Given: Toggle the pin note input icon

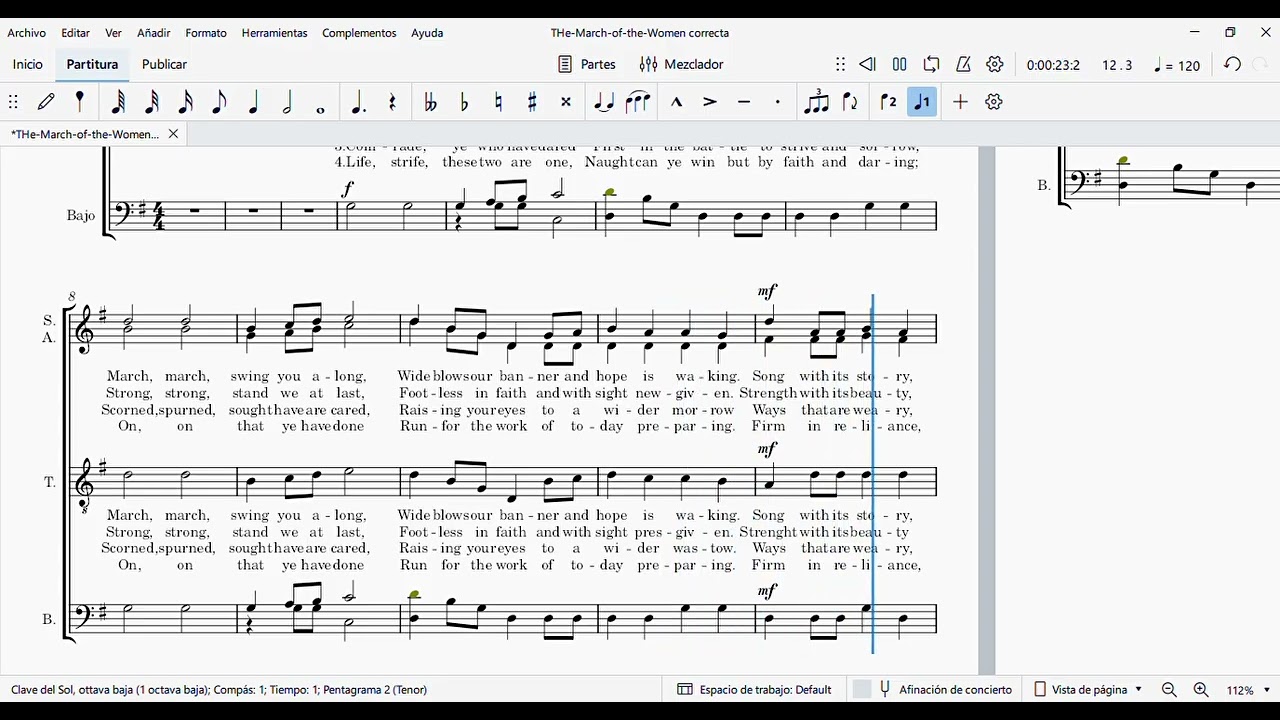Looking at the screenshot, I should (80, 102).
